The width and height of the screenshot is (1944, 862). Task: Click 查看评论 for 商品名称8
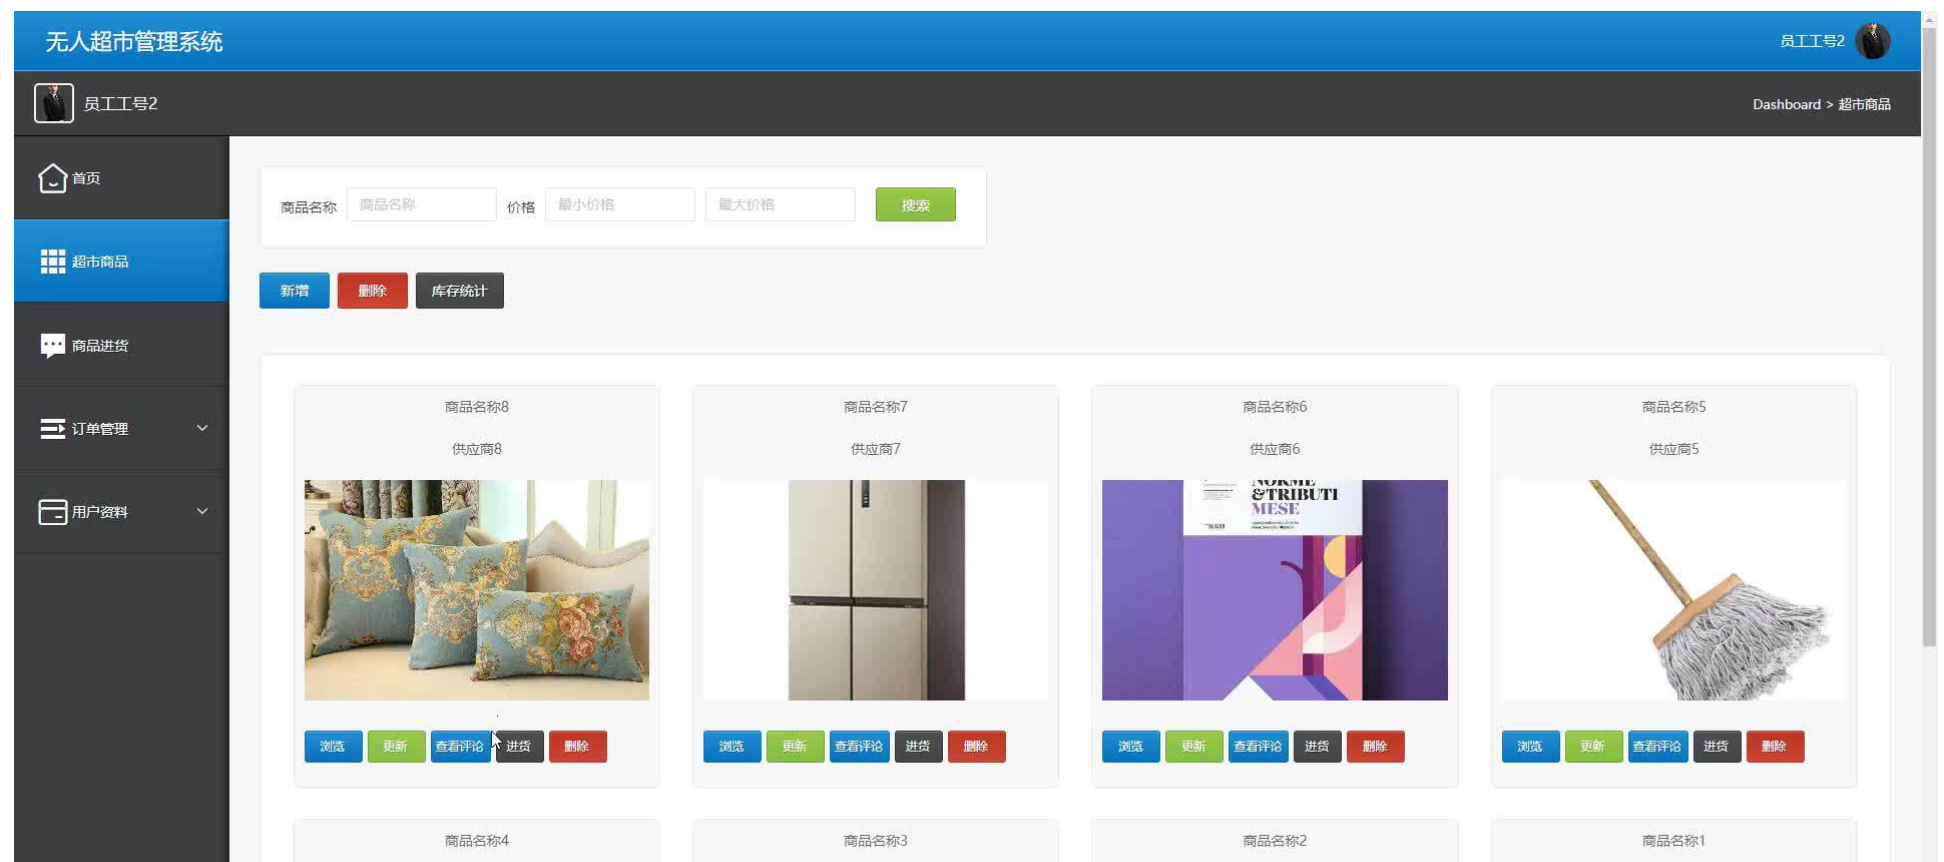click(460, 746)
